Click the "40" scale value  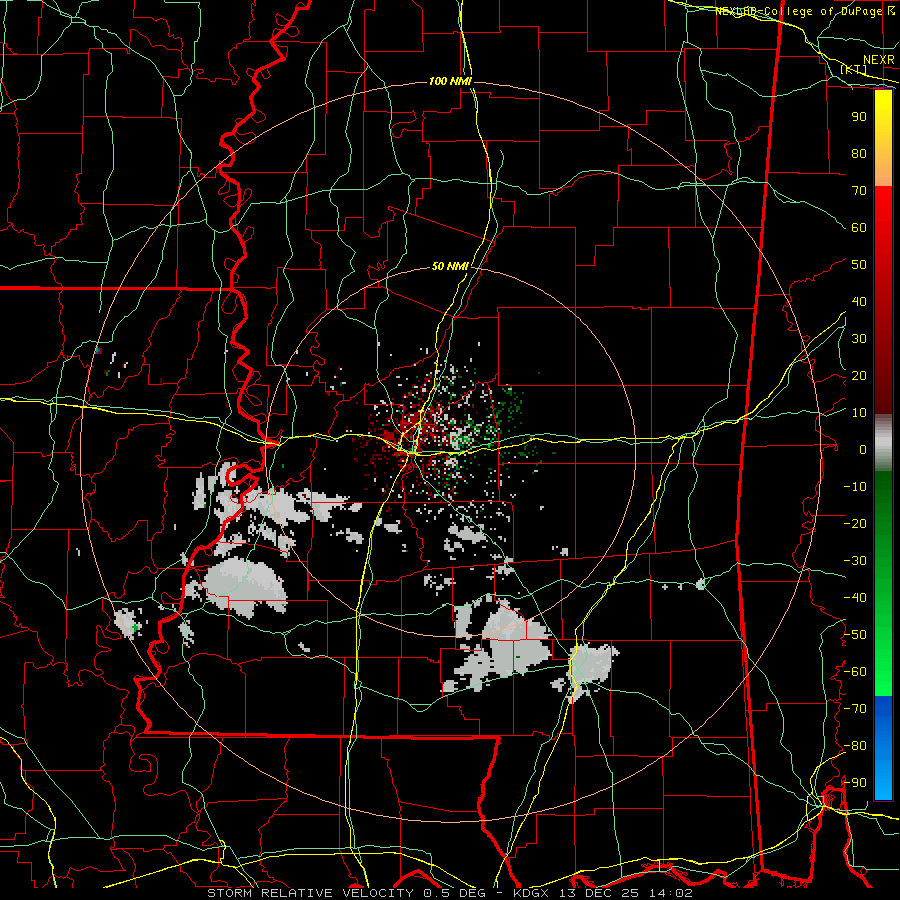click(x=859, y=302)
